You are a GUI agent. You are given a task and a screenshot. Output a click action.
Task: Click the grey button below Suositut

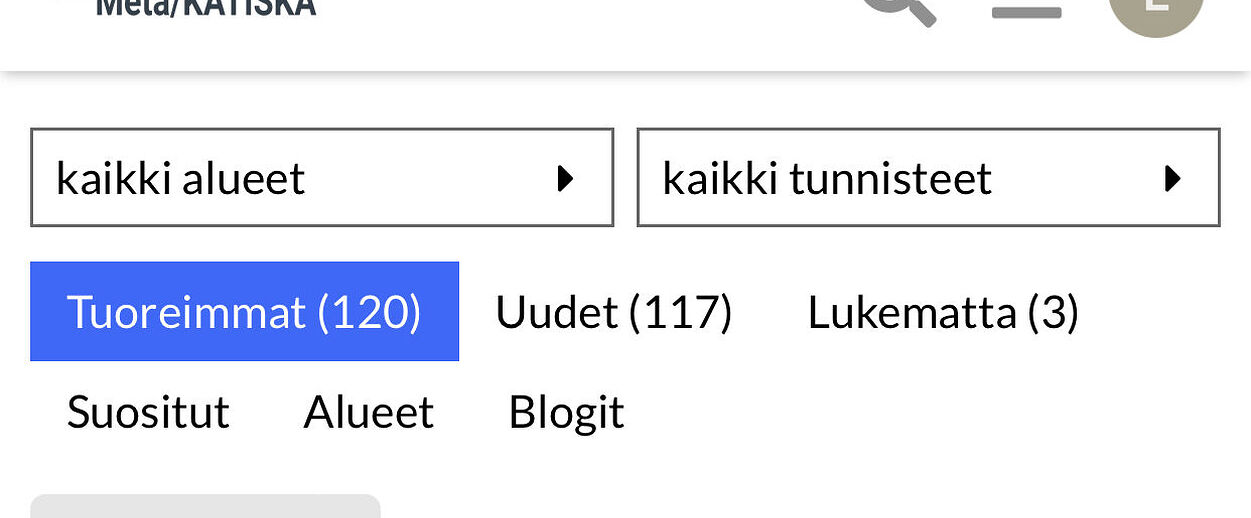205,507
